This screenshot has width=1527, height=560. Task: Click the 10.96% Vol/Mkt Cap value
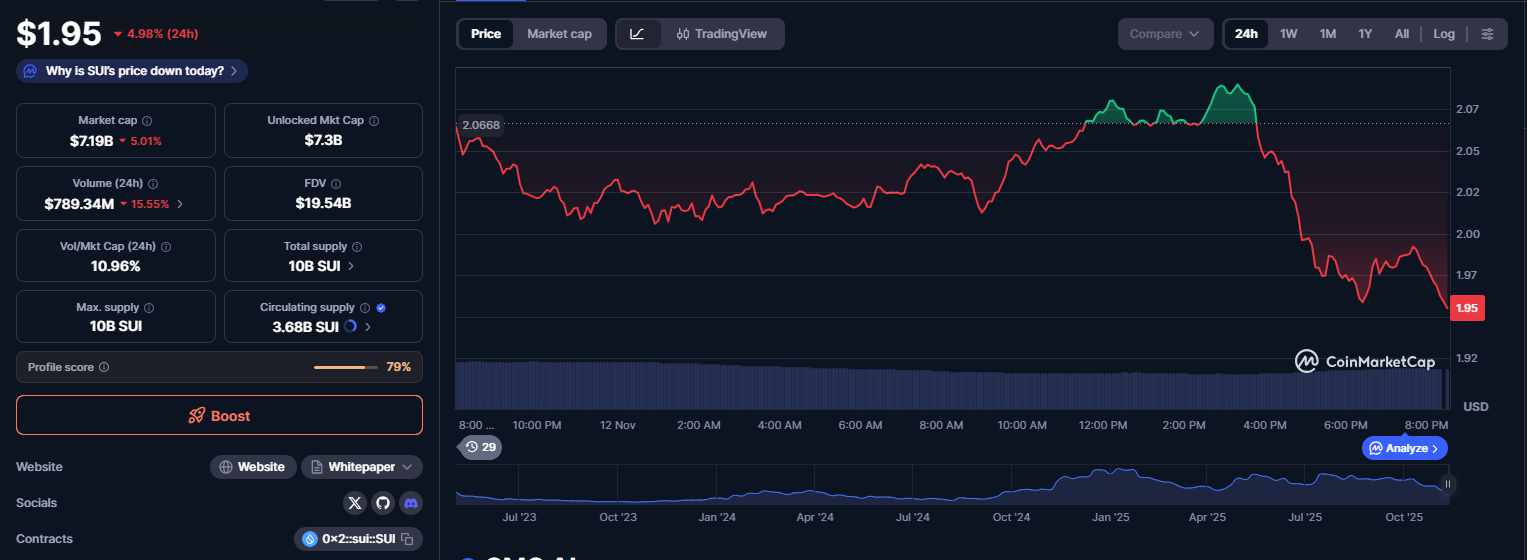click(x=115, y=266)
